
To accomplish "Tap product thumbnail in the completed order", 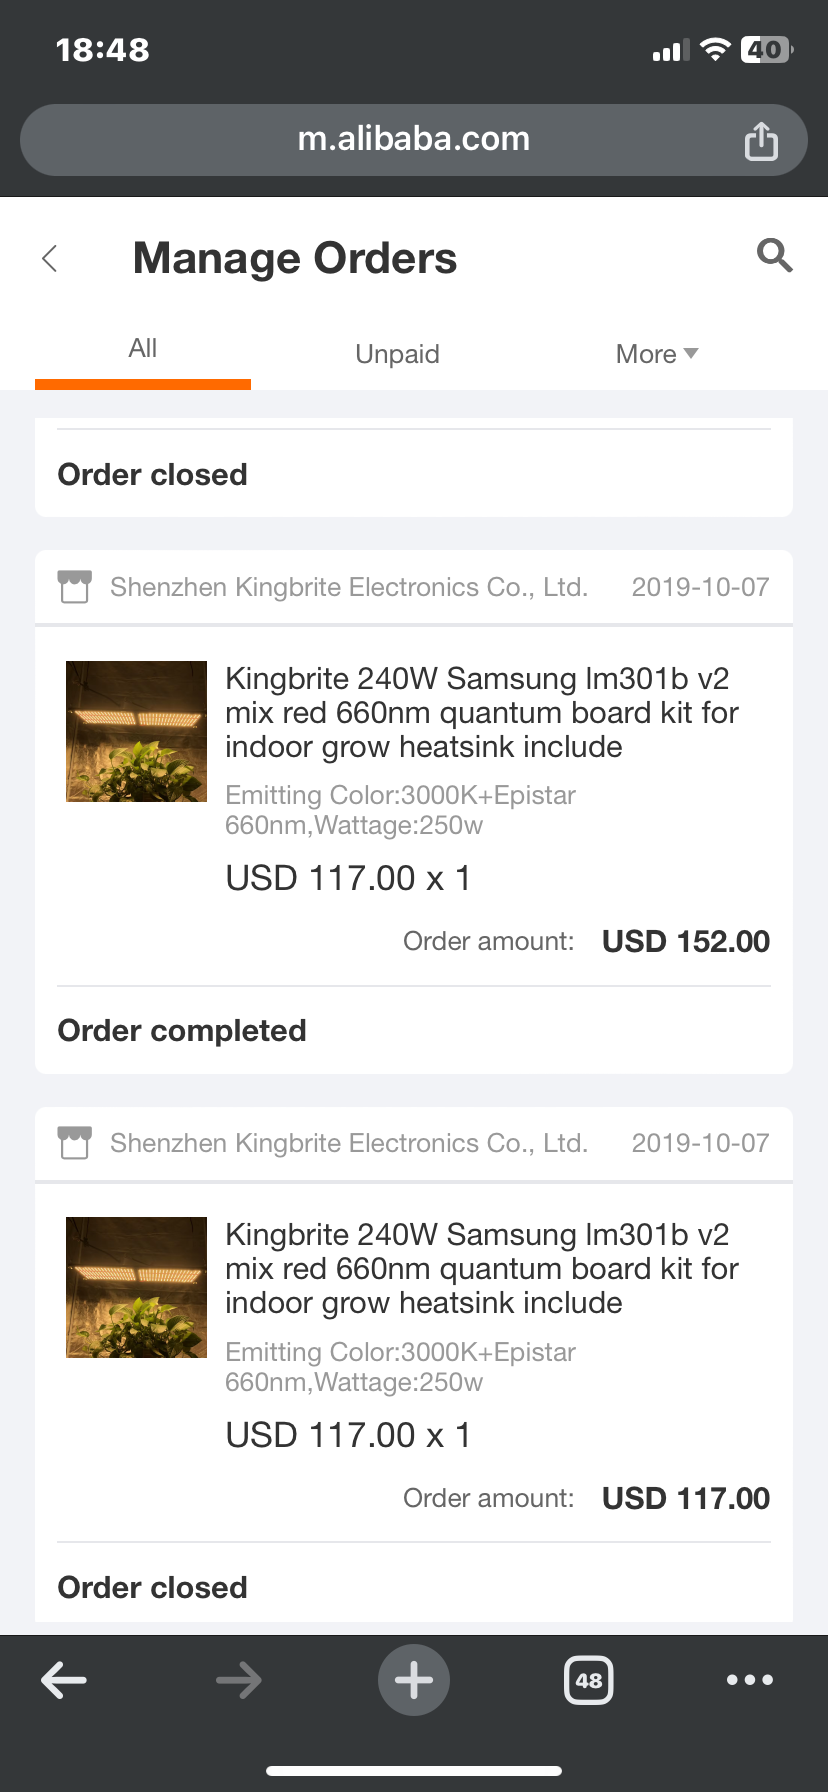I will coord(136,731).
